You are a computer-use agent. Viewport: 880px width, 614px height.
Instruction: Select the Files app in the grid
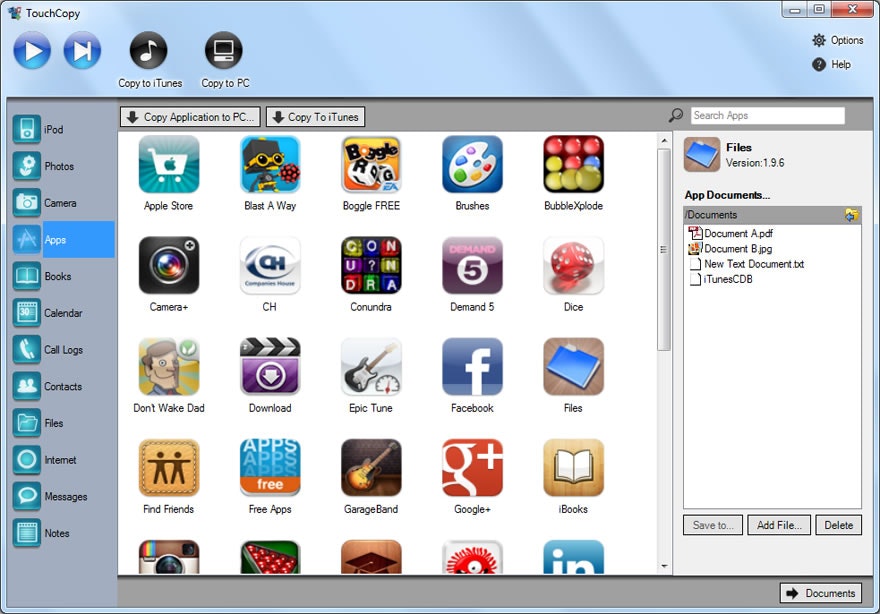pyautogui.click(x=573, y=375)
